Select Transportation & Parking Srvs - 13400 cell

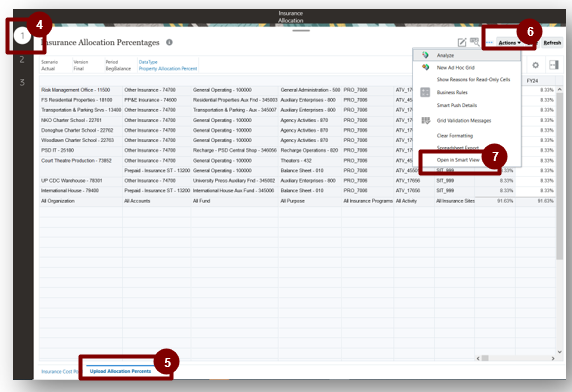click(x=81, y=110)
